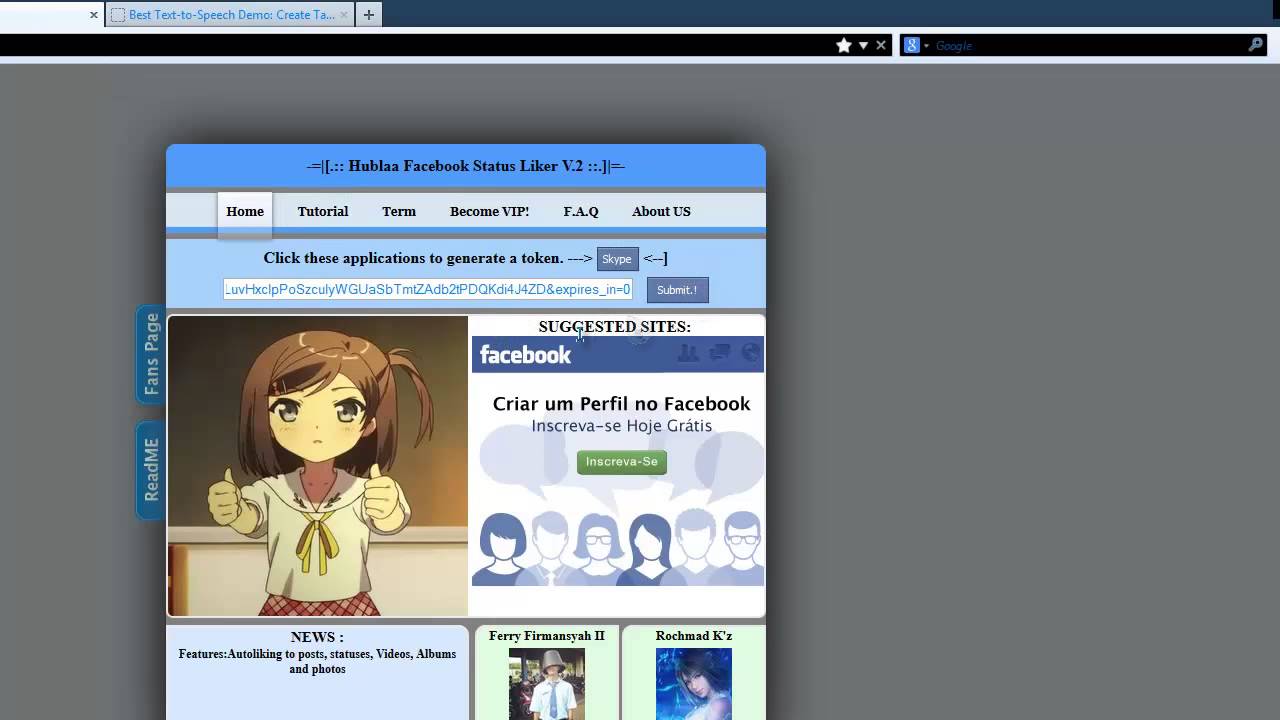Screen dimensions: 1280x720
Task: Click Ferry Firmansyah II profile picture
Action: (547, 684)
